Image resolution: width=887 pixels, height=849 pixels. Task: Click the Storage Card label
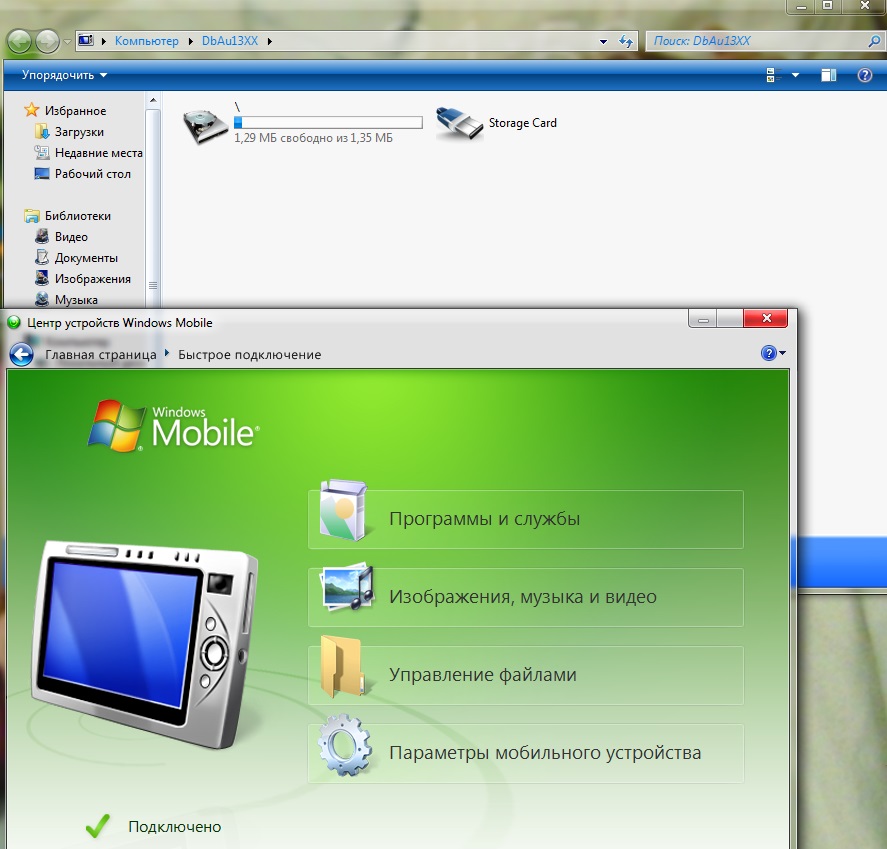pyautogui.click(x=522, y=123)
